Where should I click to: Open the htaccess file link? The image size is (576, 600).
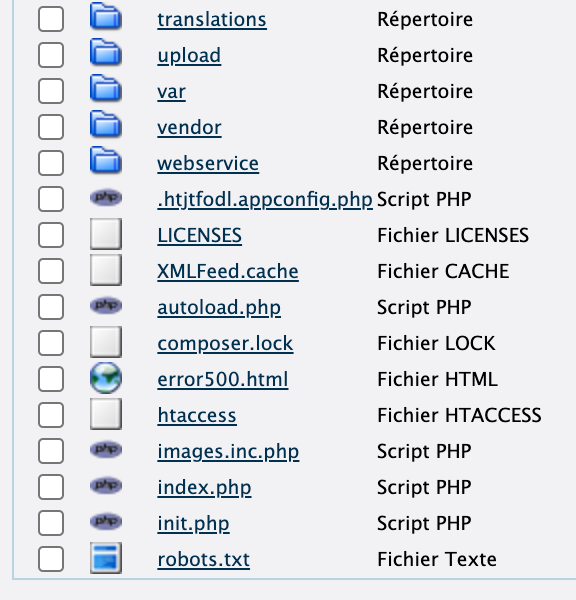(197, 415)
